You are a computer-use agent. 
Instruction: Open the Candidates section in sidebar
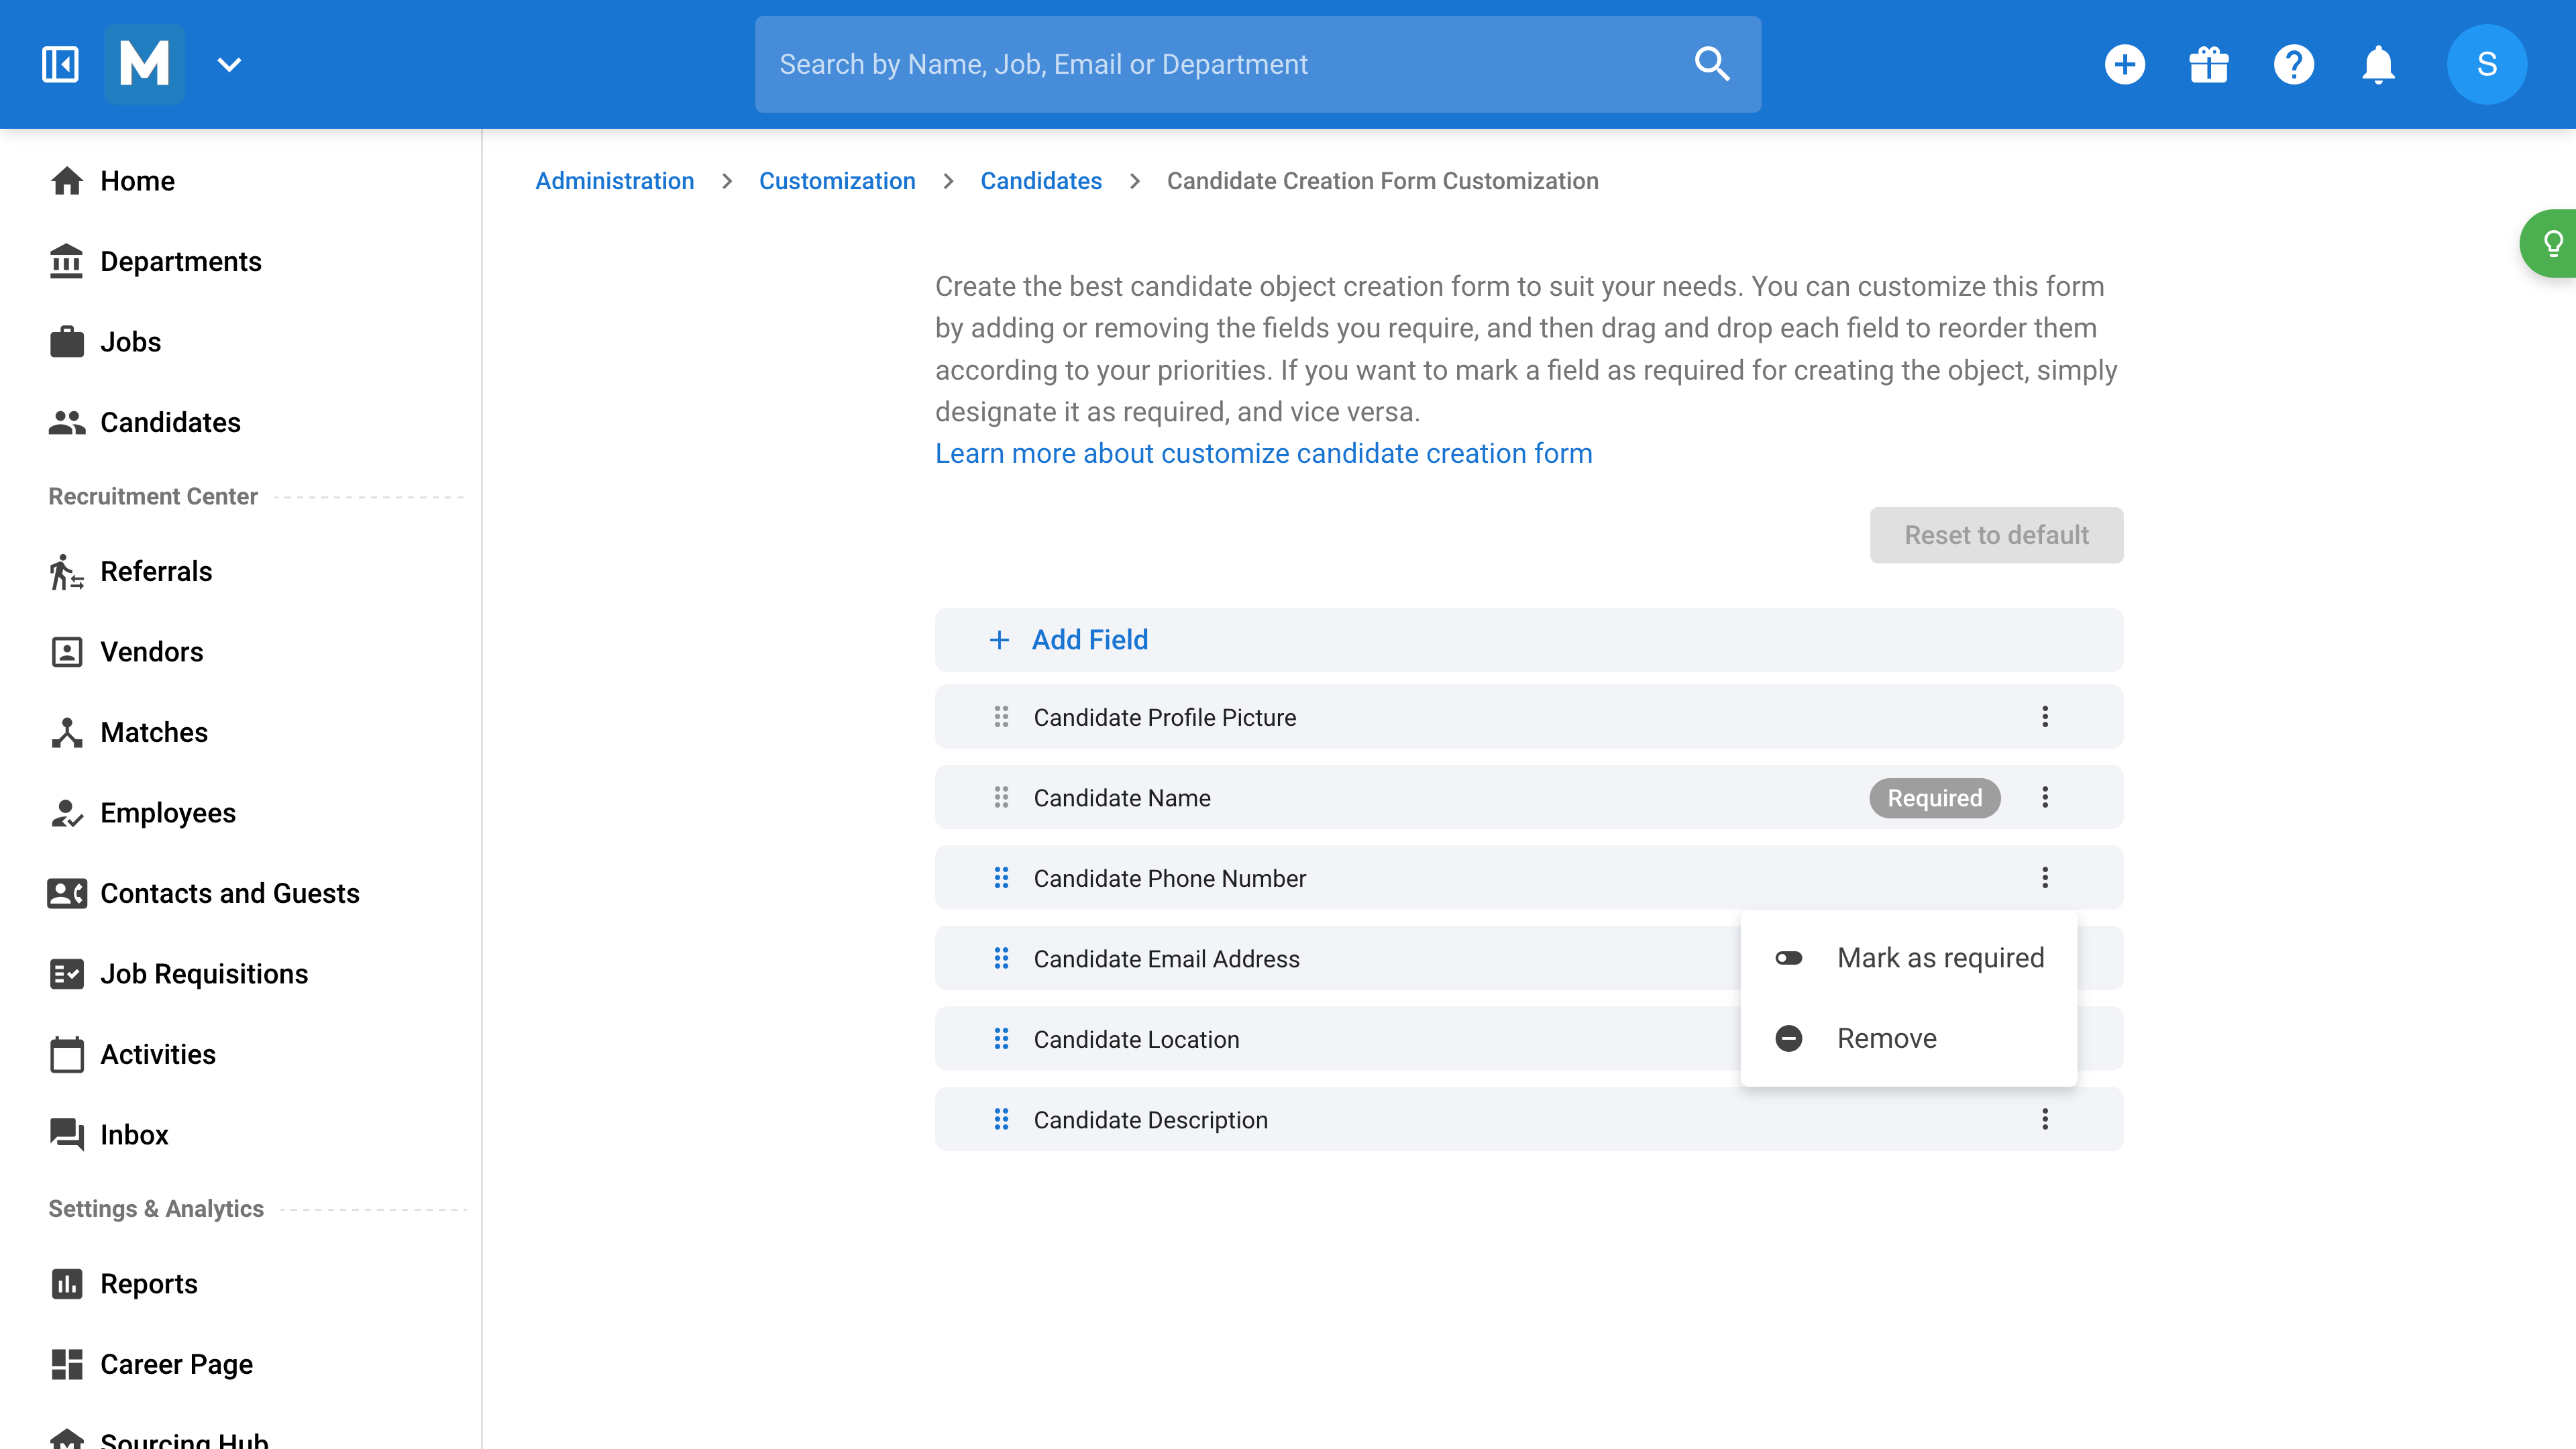[x=170, y=422]
